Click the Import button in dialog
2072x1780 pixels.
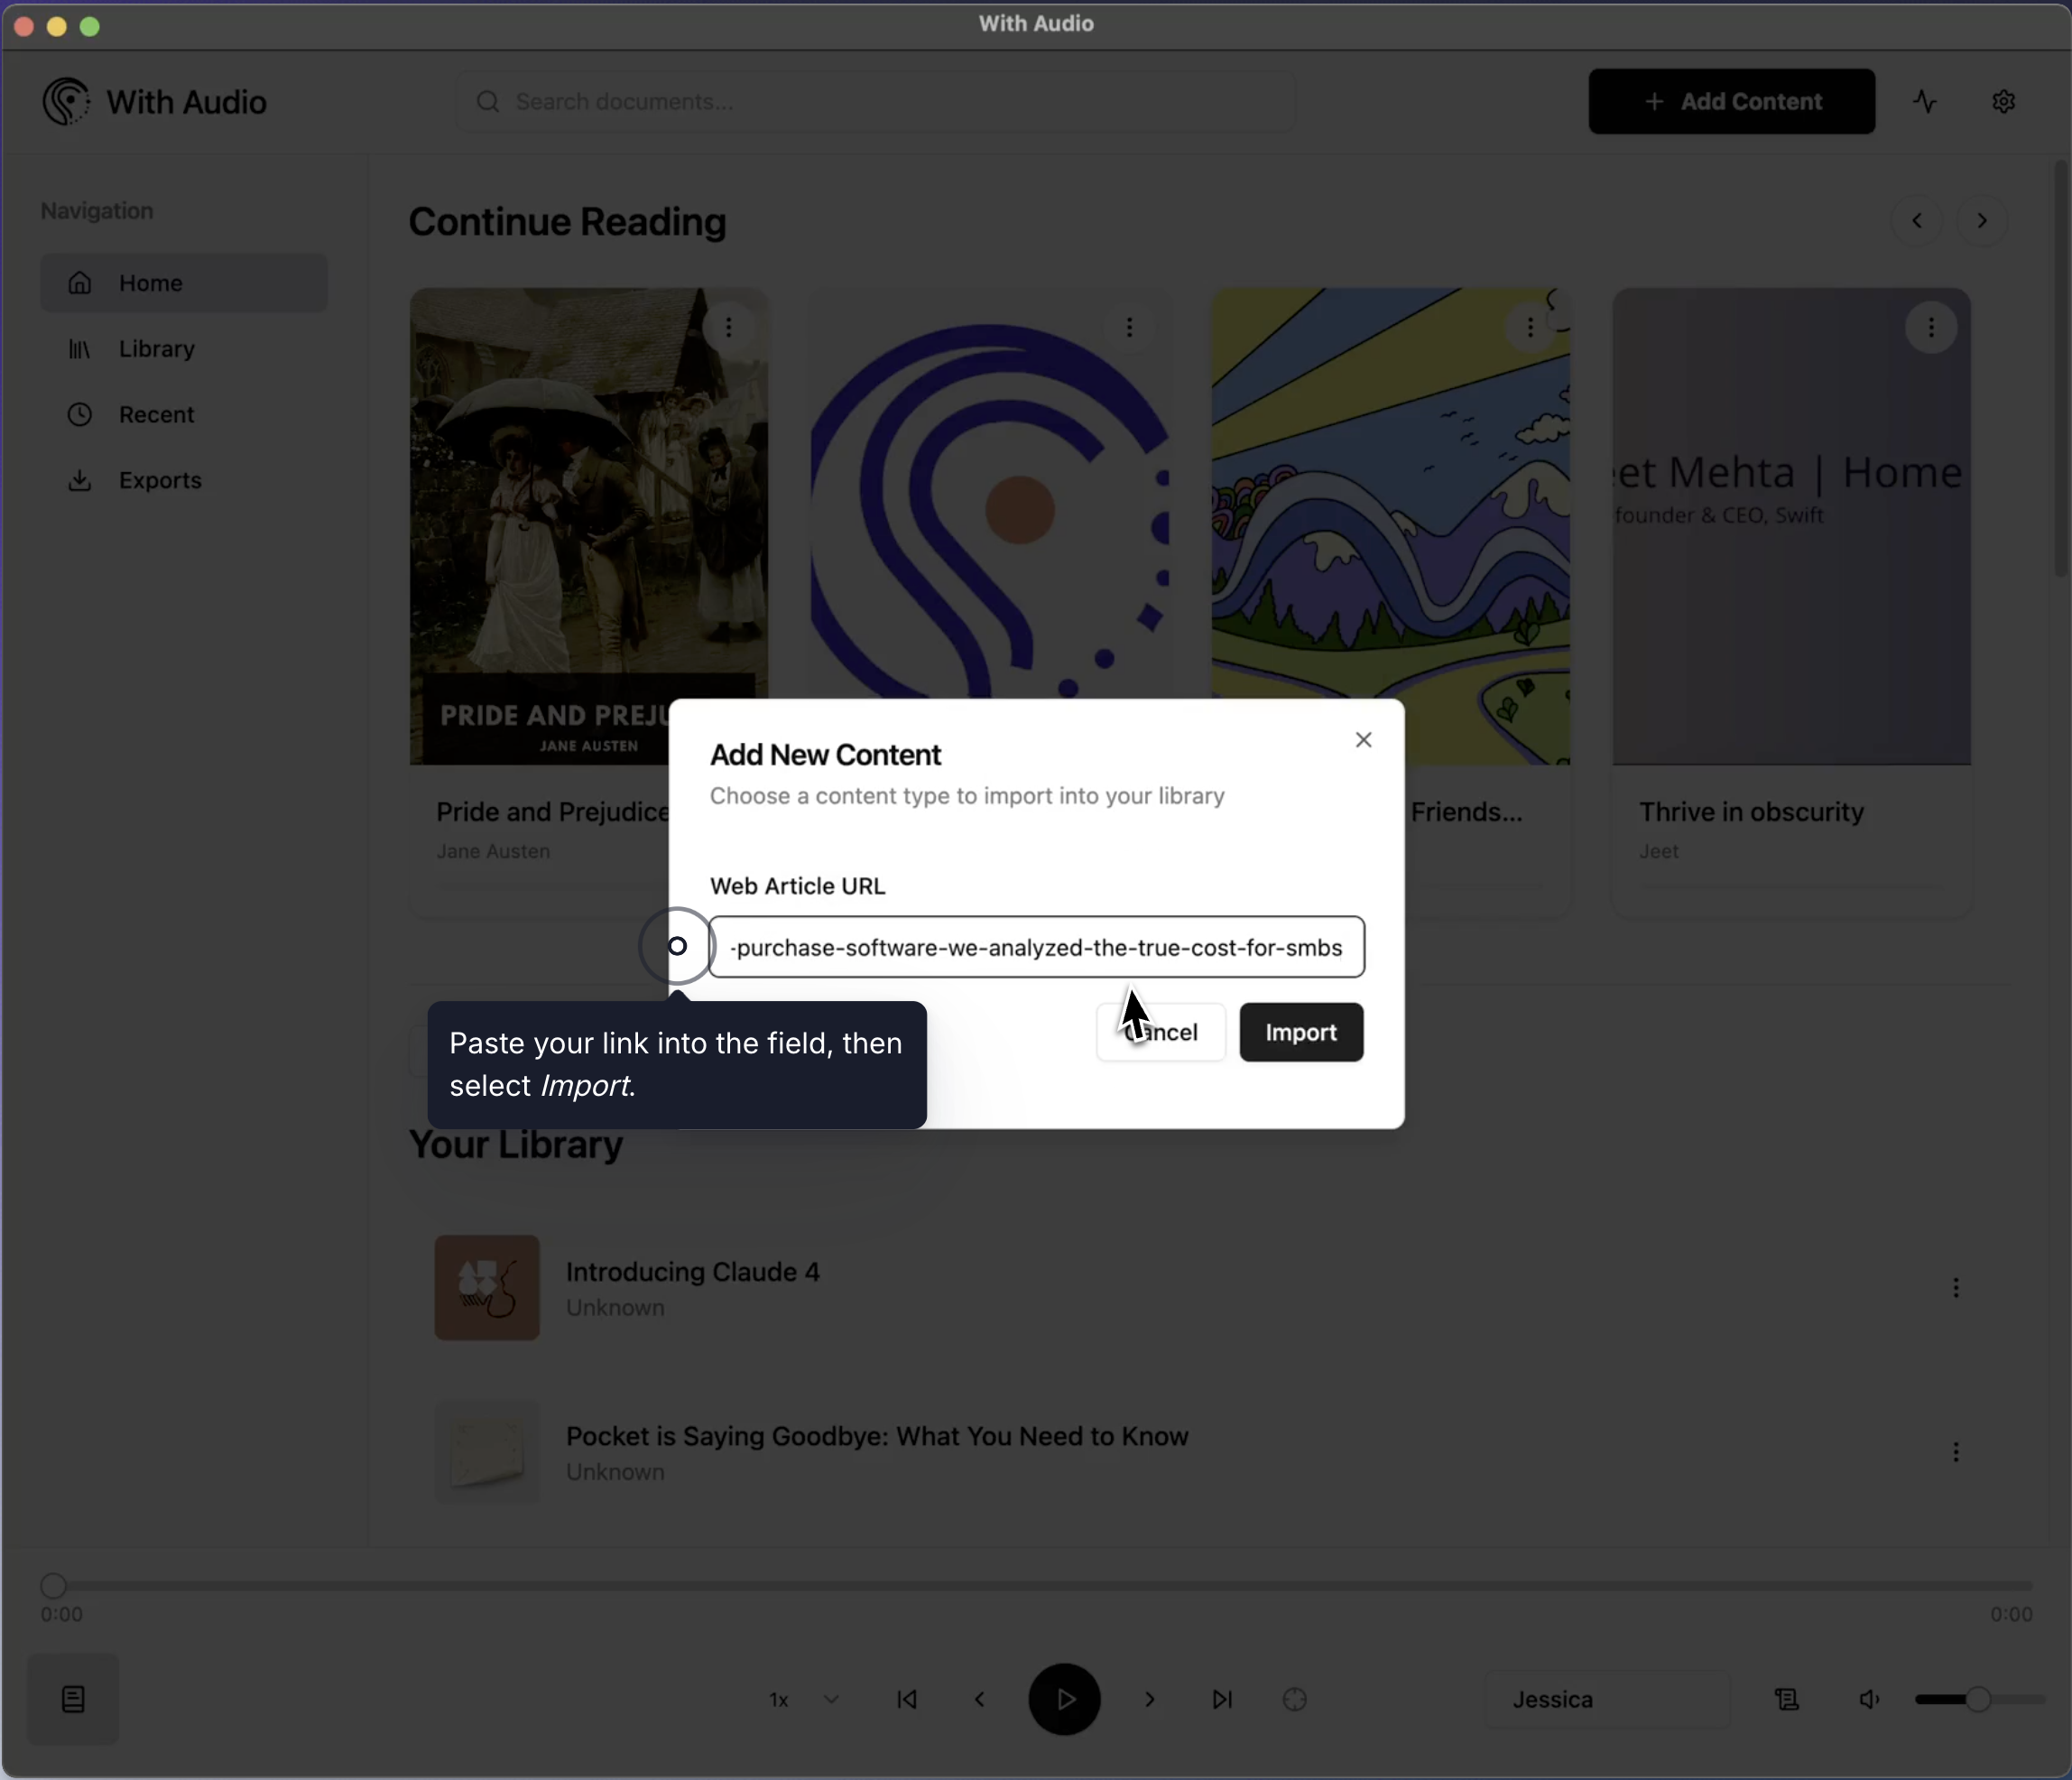coord(1300,1032)
